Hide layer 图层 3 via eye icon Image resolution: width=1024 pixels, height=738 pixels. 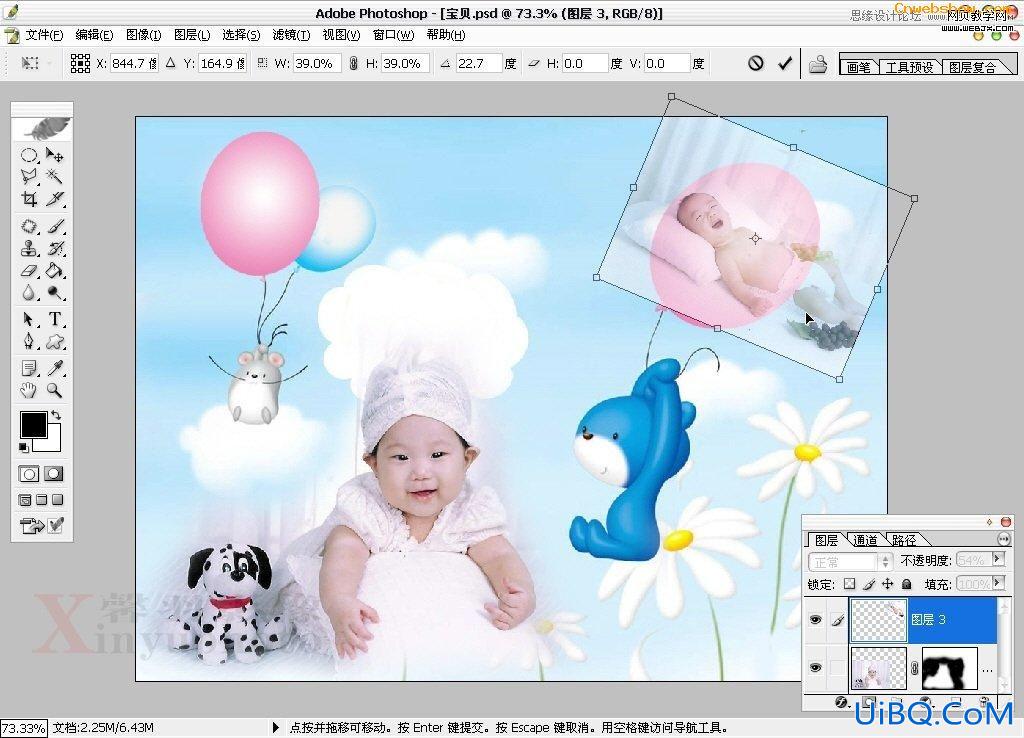pyautogui.click(x=816, y=619)
